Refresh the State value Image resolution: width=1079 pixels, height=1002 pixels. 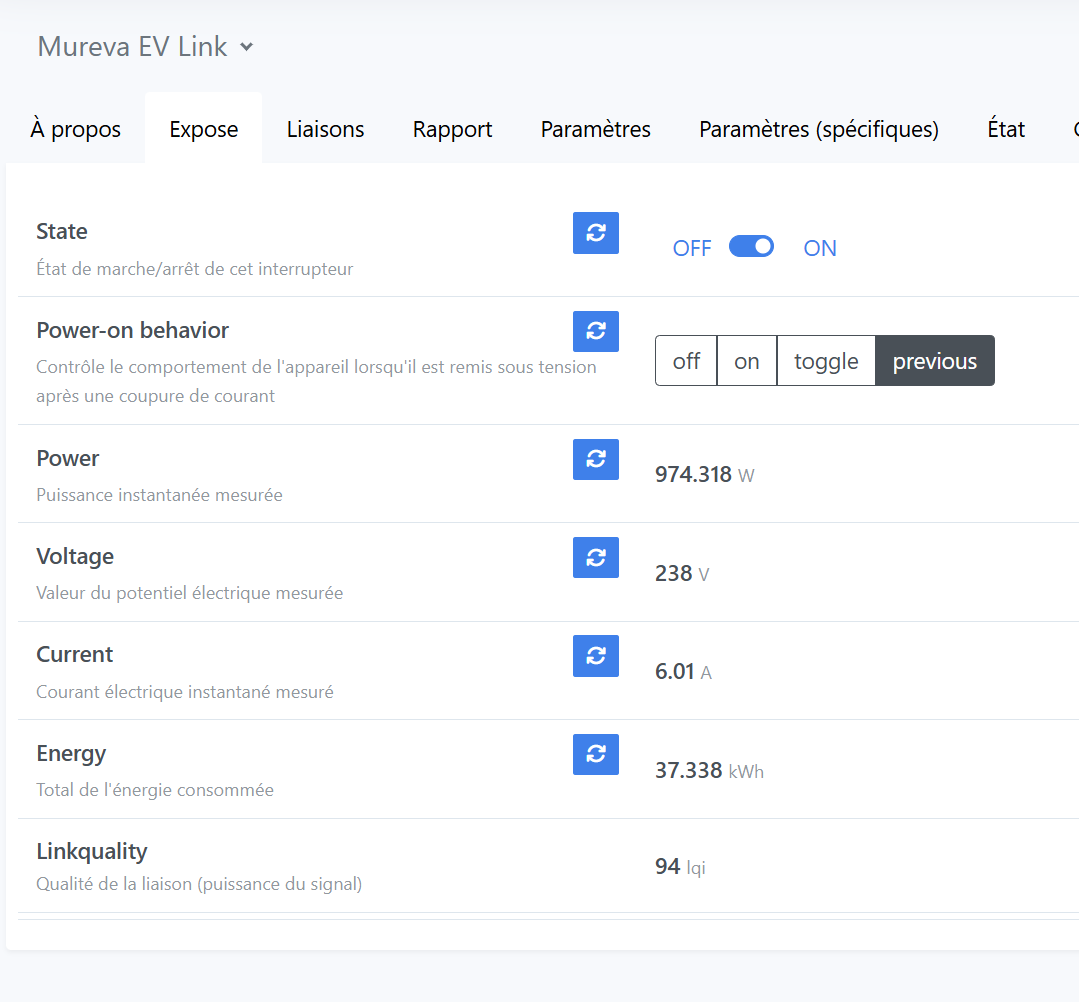(596, 233)
